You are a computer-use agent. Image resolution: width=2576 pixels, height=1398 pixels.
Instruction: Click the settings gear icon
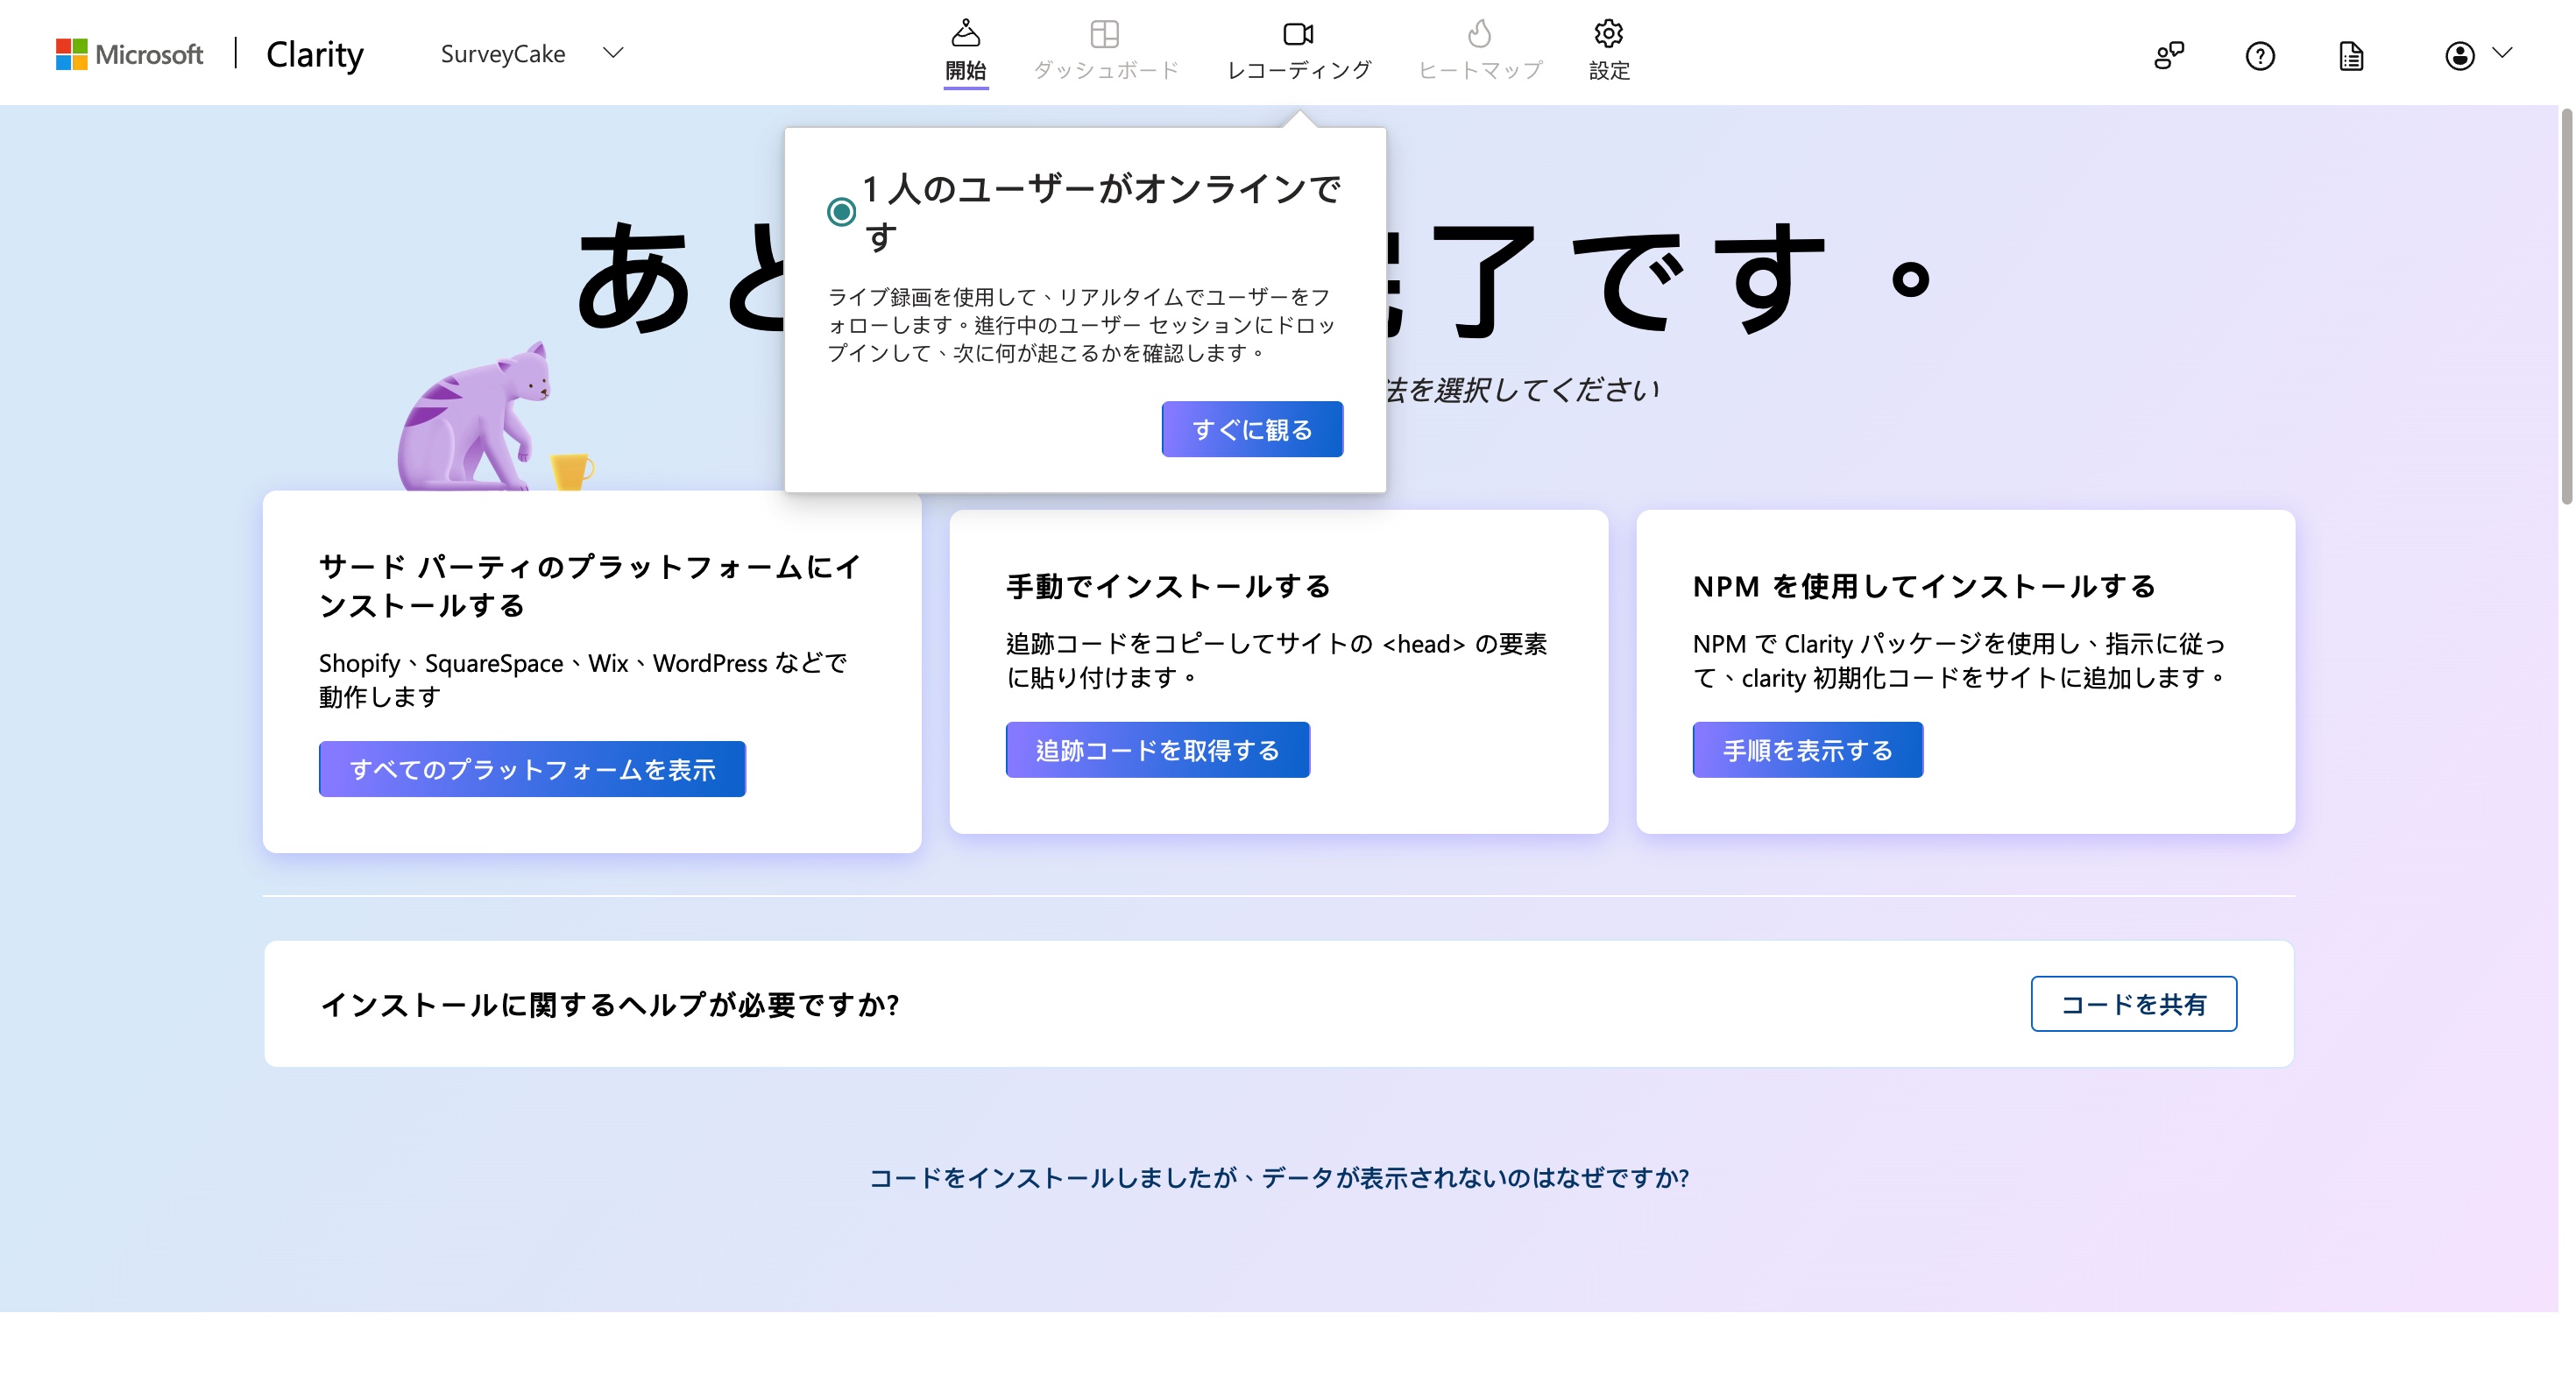(x=1608, y=33)
